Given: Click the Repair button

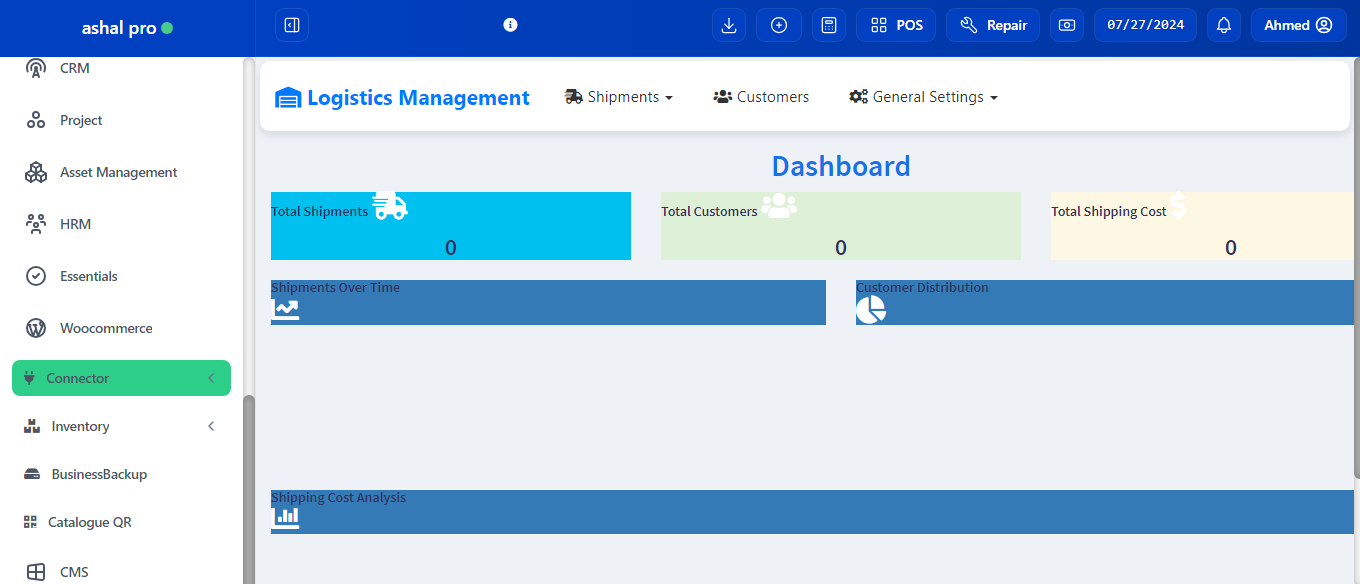Looking at the screenshot, I should (x=993, y=25).
